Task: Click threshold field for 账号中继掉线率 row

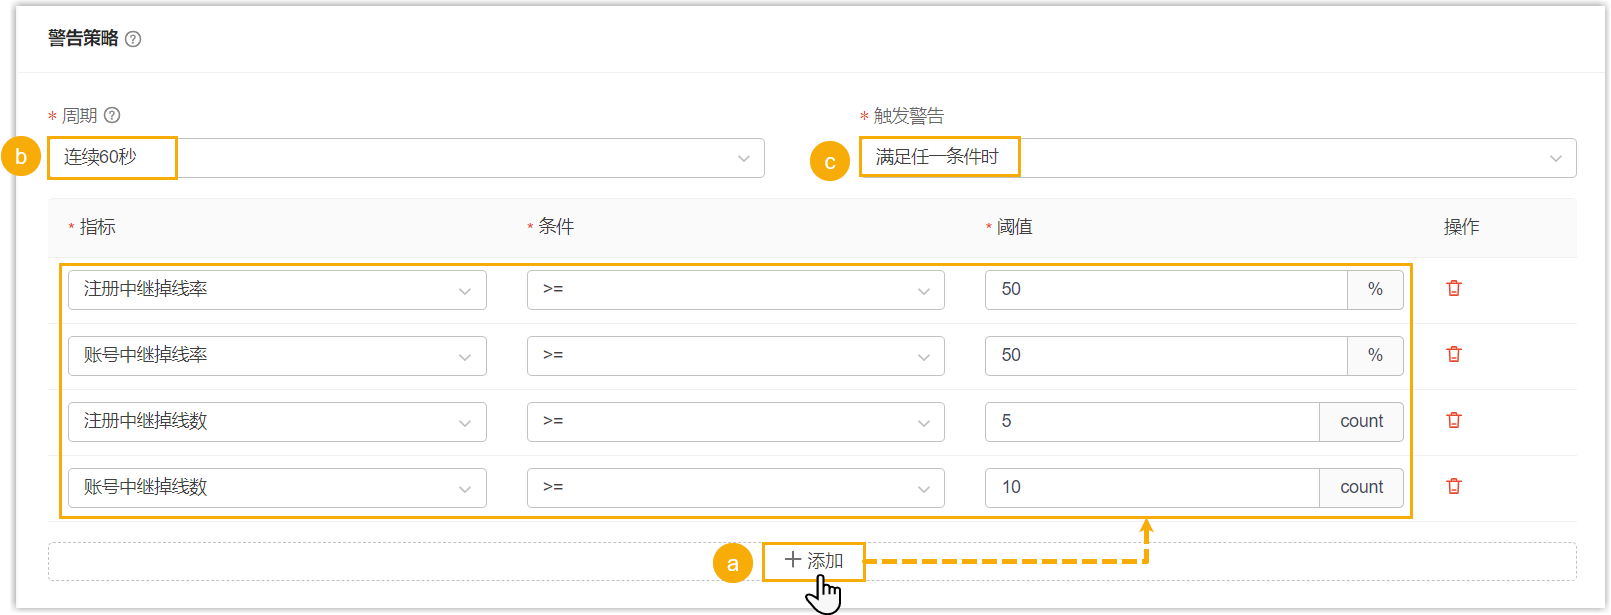Action: 1165,356
